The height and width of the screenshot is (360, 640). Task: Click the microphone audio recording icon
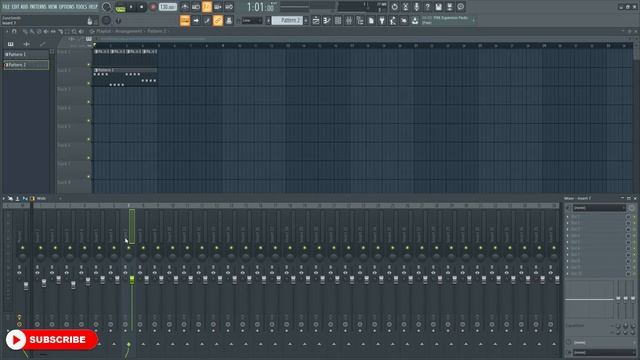click(416, 7)
